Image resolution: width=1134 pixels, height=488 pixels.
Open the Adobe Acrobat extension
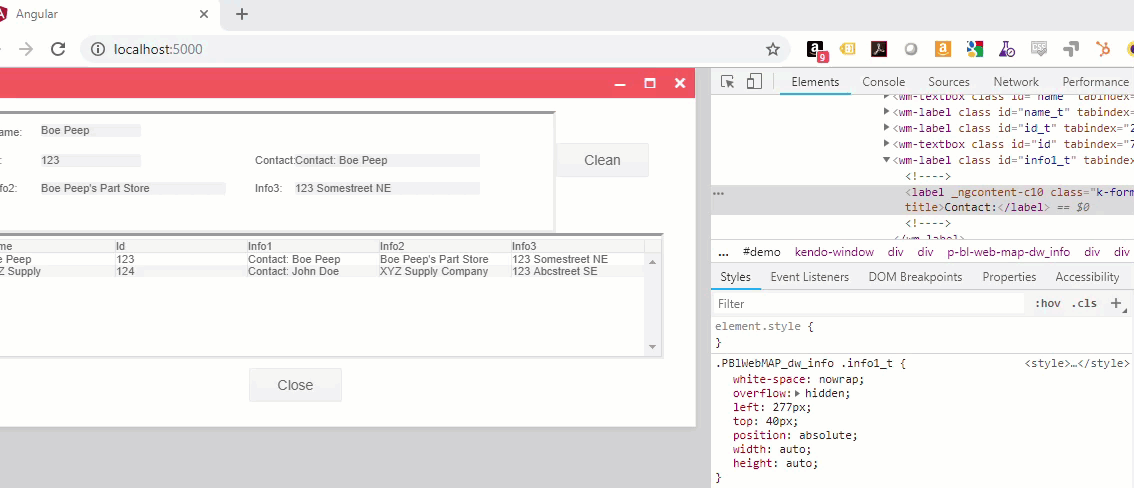coord(879,49)
